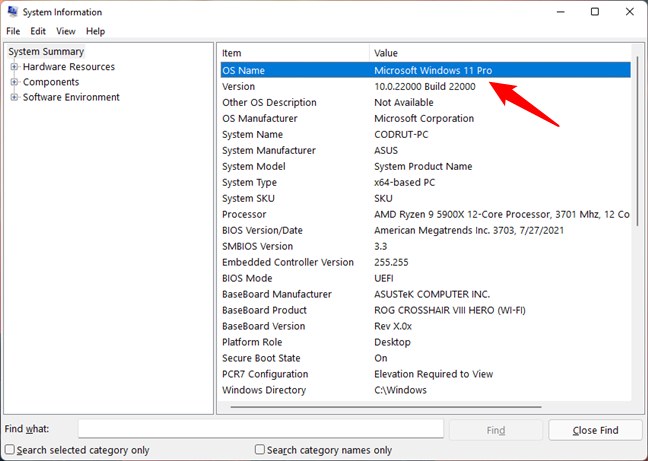Select the PCR7 Configuration row

point(425,374)
